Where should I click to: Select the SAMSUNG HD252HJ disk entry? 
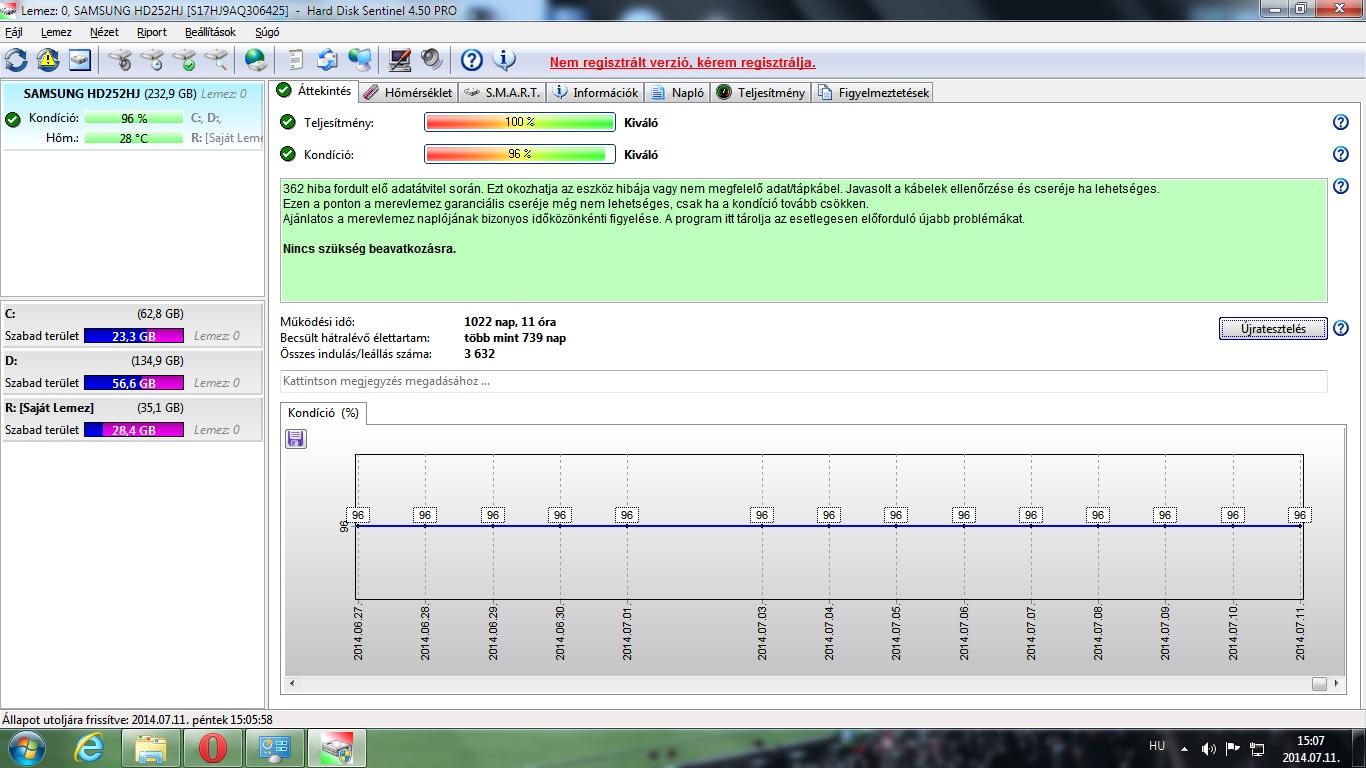point(133,115)
